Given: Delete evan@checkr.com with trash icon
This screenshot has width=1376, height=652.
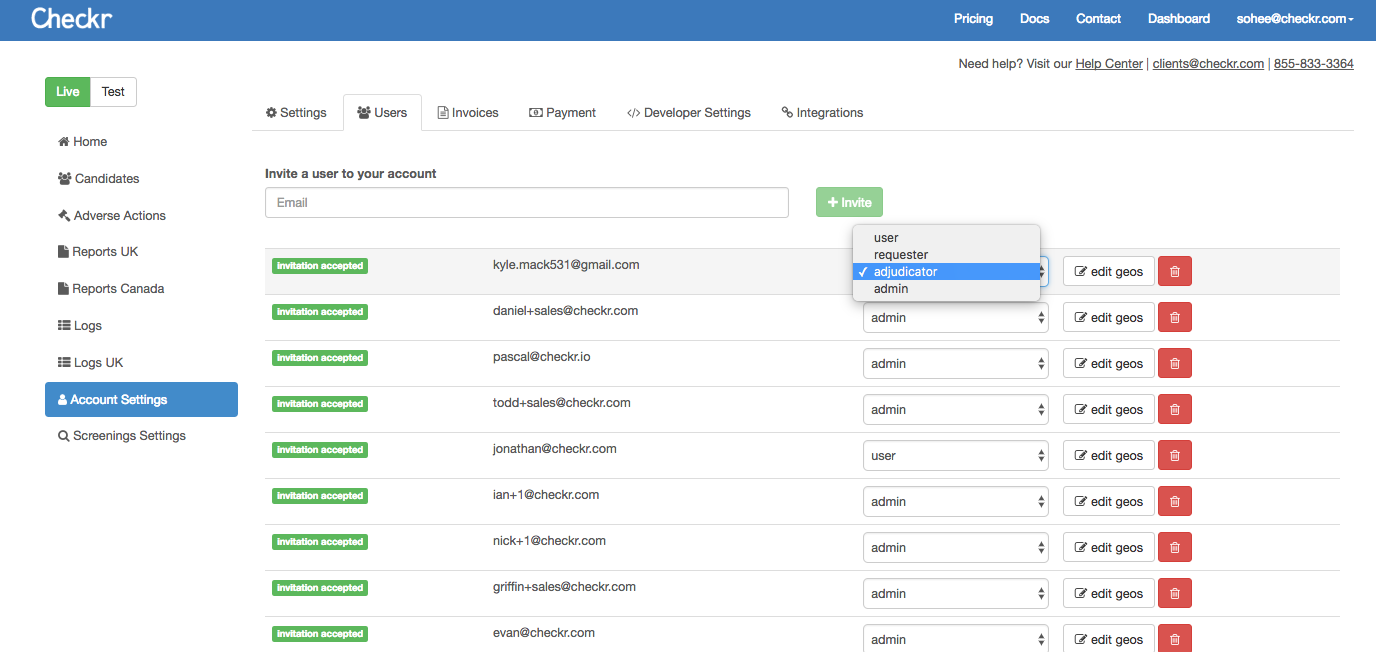Looking at the screenshot, I should [x=1175, y=640].
